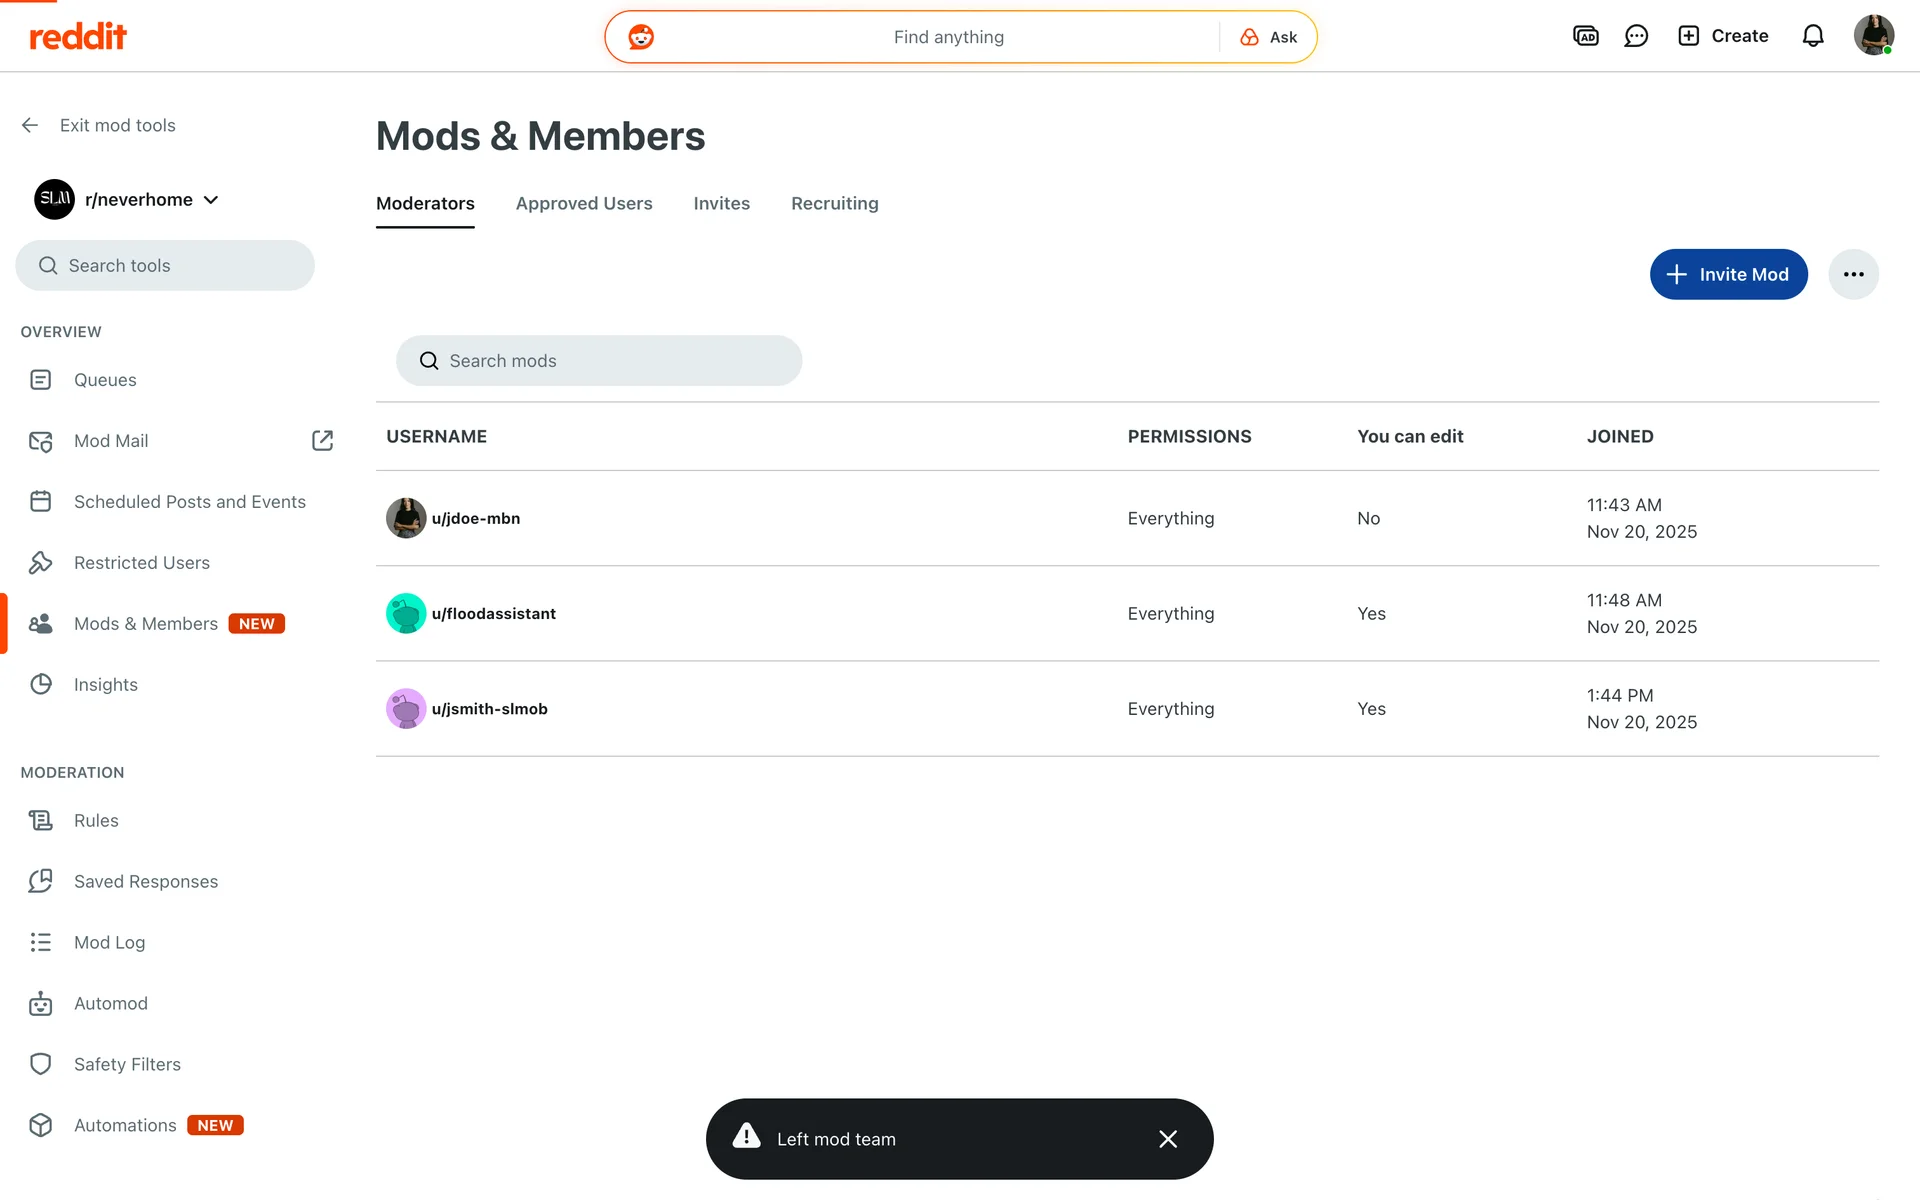
Task: Open u/floodassistant moderator profile
Action: coord(493,613)
